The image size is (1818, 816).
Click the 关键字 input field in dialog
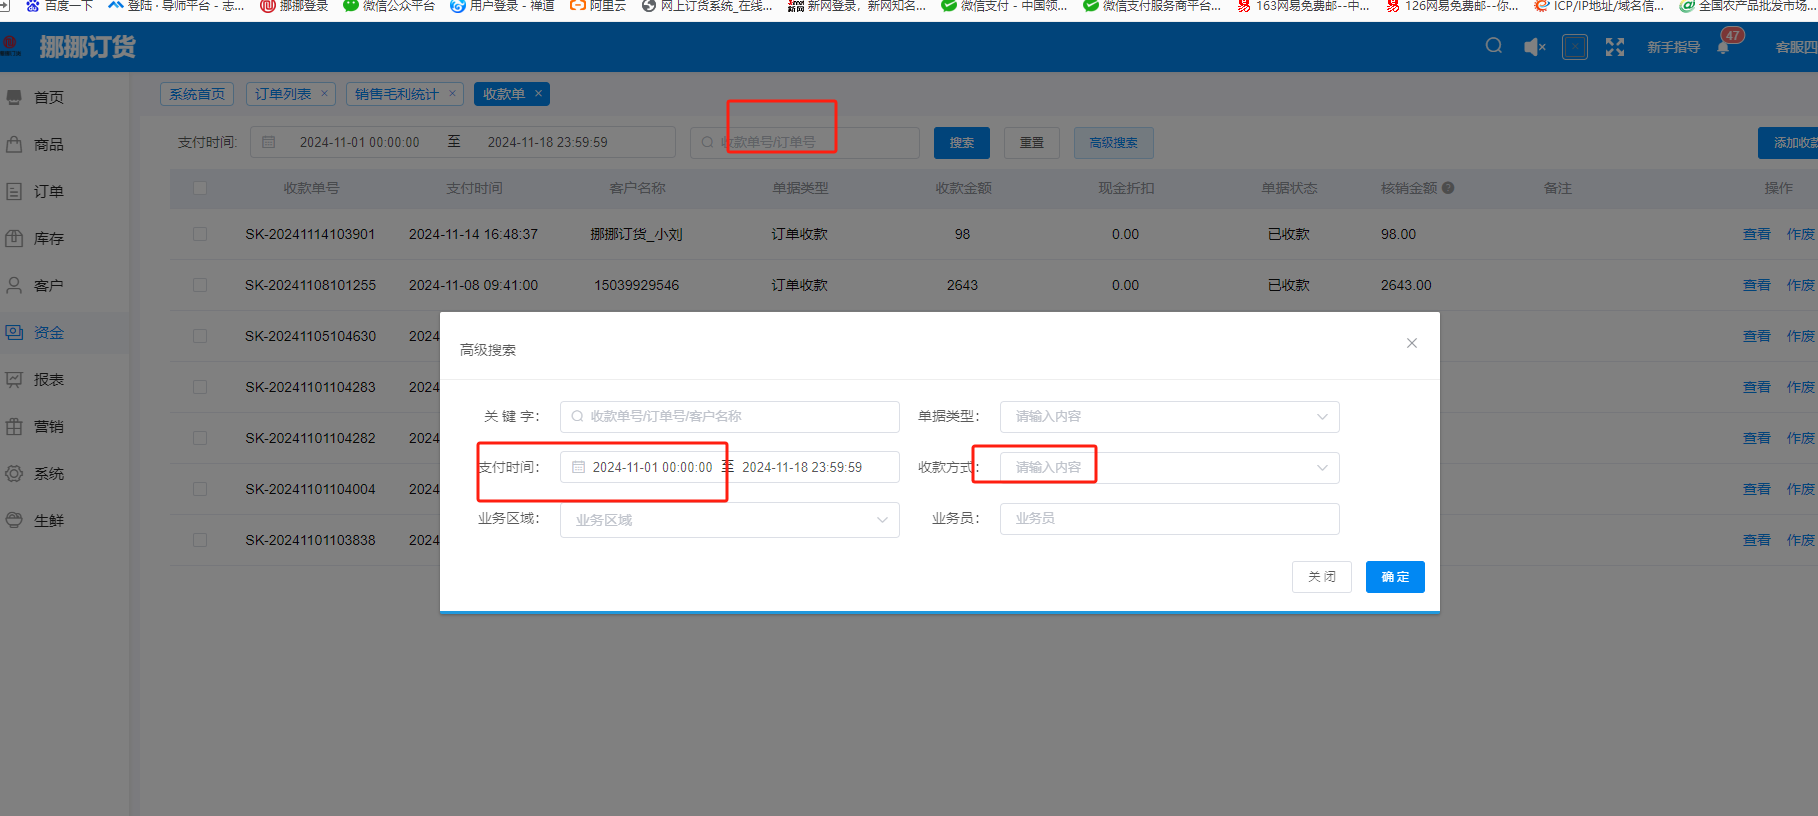click(x=729, y=417)
